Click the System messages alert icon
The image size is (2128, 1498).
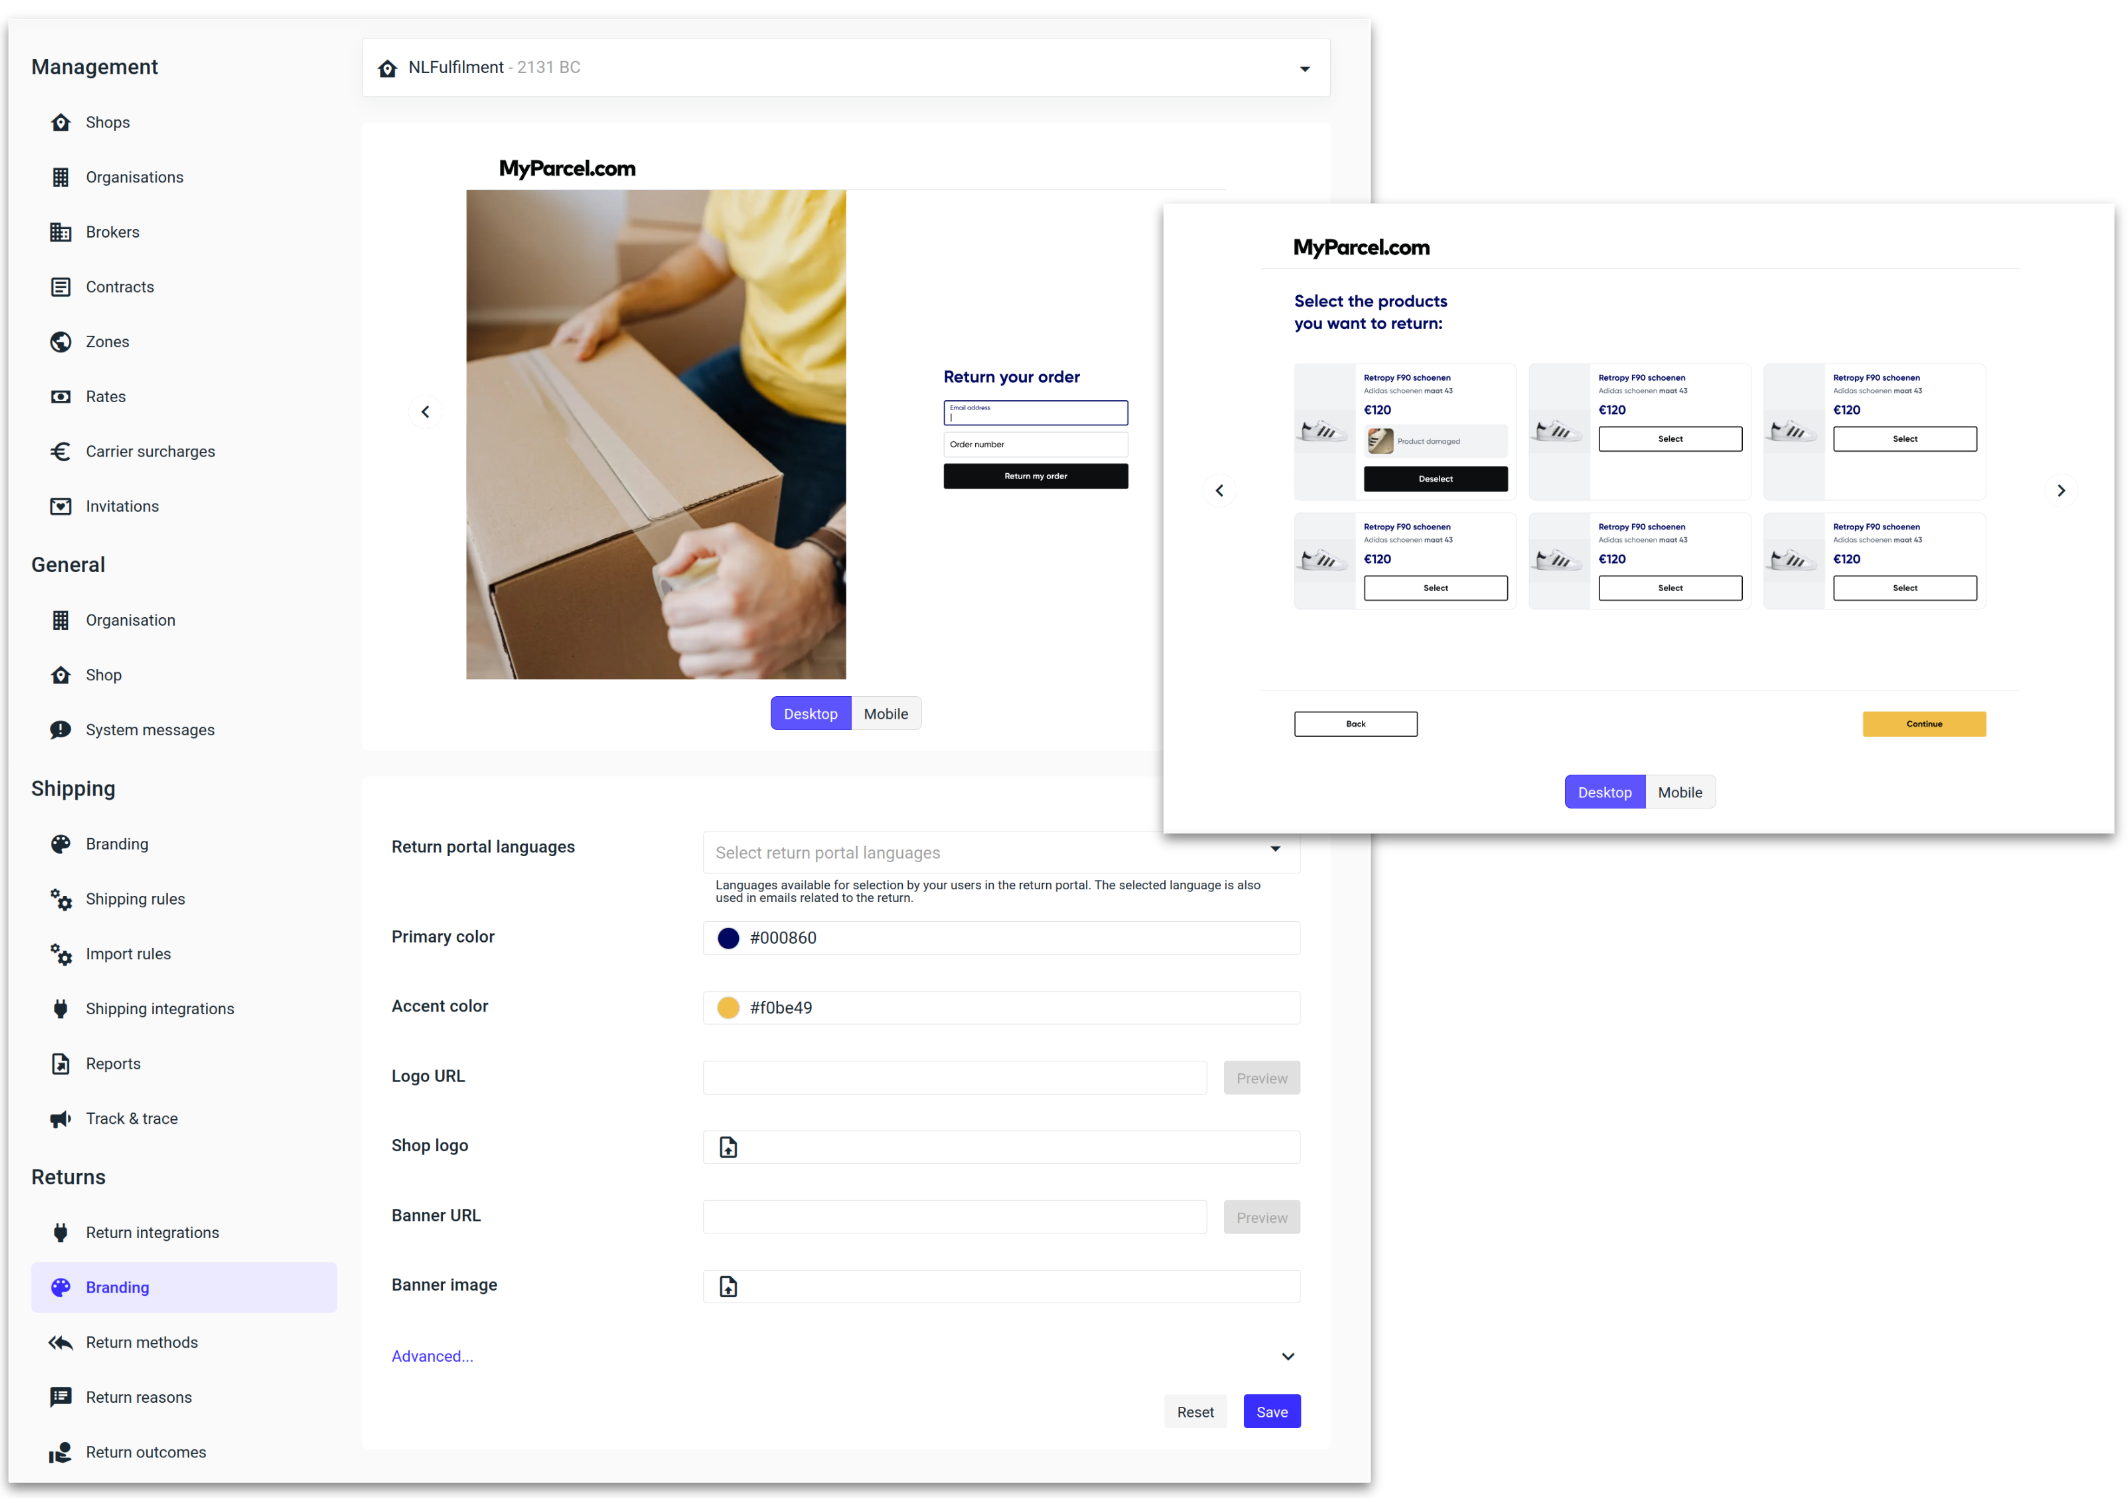click(x=61, y=730)
